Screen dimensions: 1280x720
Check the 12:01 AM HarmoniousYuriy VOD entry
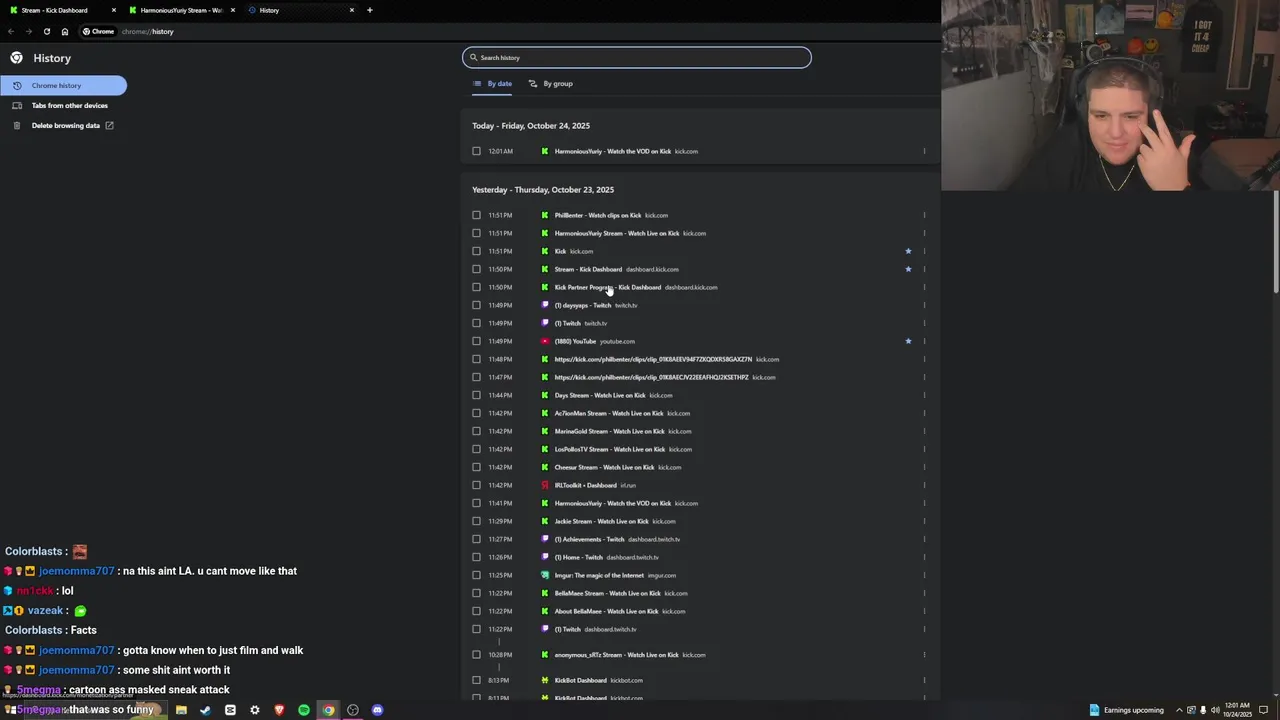pyautogui.click(x=476, y=151)
